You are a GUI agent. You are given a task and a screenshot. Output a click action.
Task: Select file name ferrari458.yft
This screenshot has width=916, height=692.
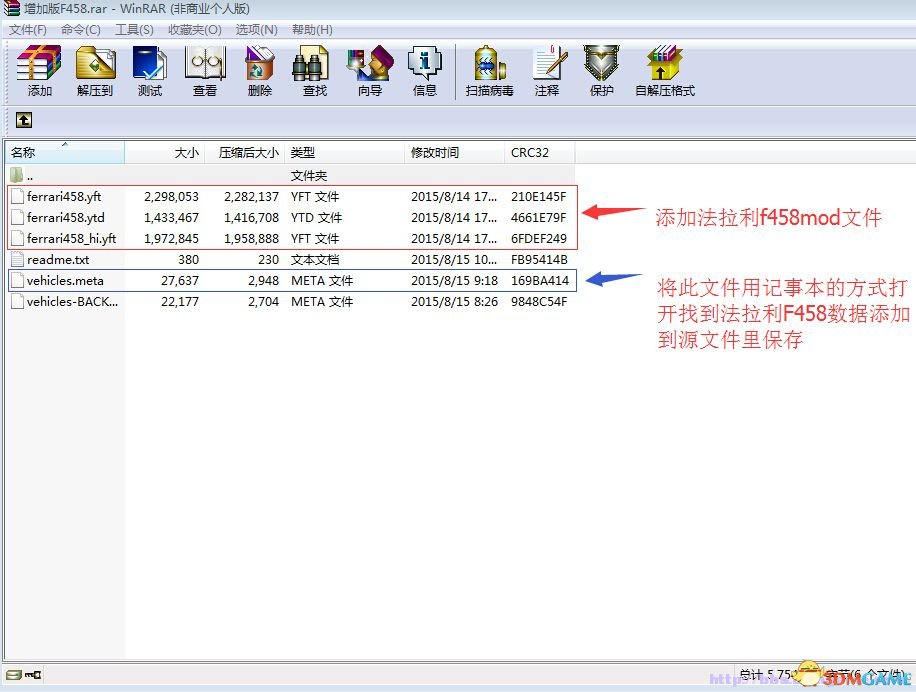click(64, 196)
